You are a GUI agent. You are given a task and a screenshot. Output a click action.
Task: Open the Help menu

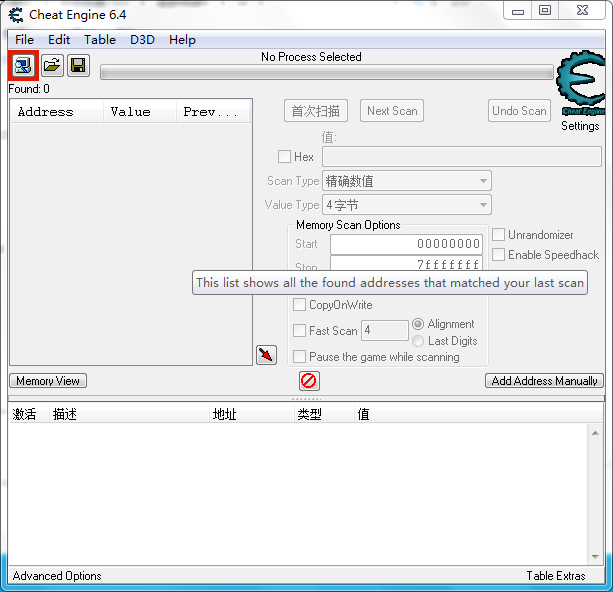(x=182, y=39)
